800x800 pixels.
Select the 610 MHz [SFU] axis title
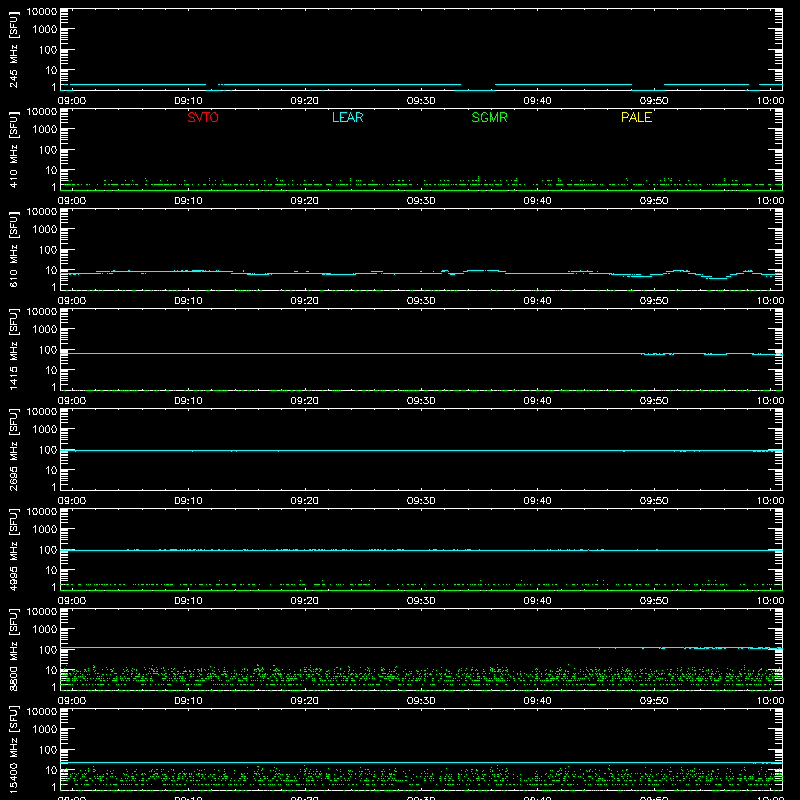[13, 250]
